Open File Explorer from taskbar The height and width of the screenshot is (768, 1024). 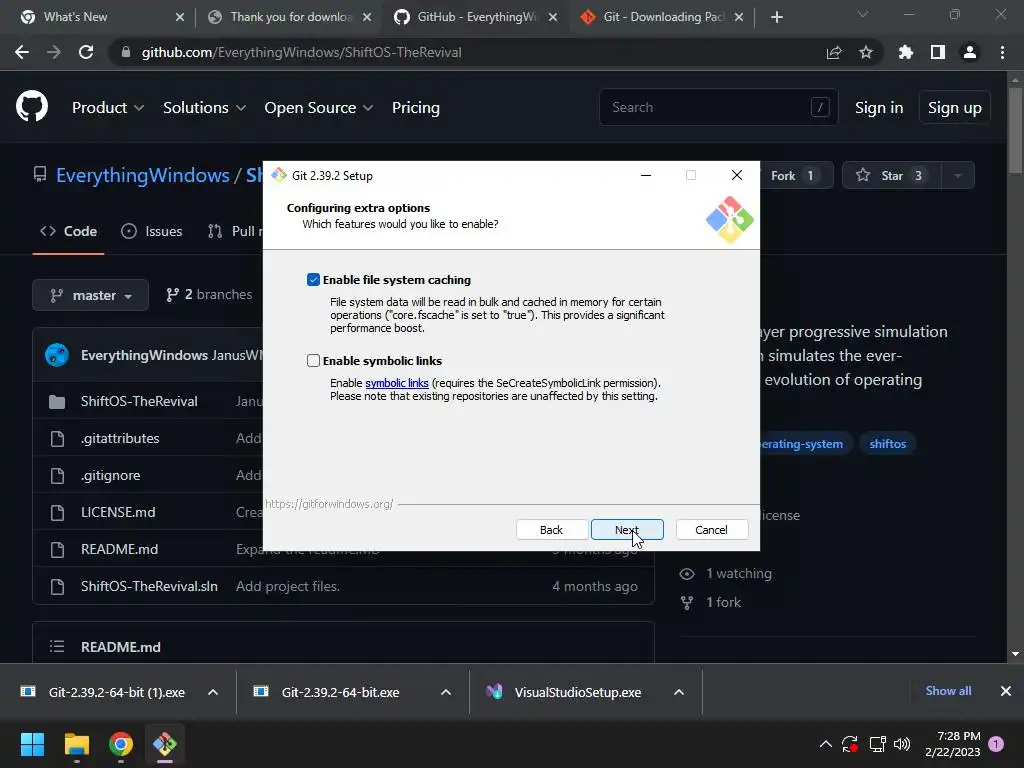[76, 744]
